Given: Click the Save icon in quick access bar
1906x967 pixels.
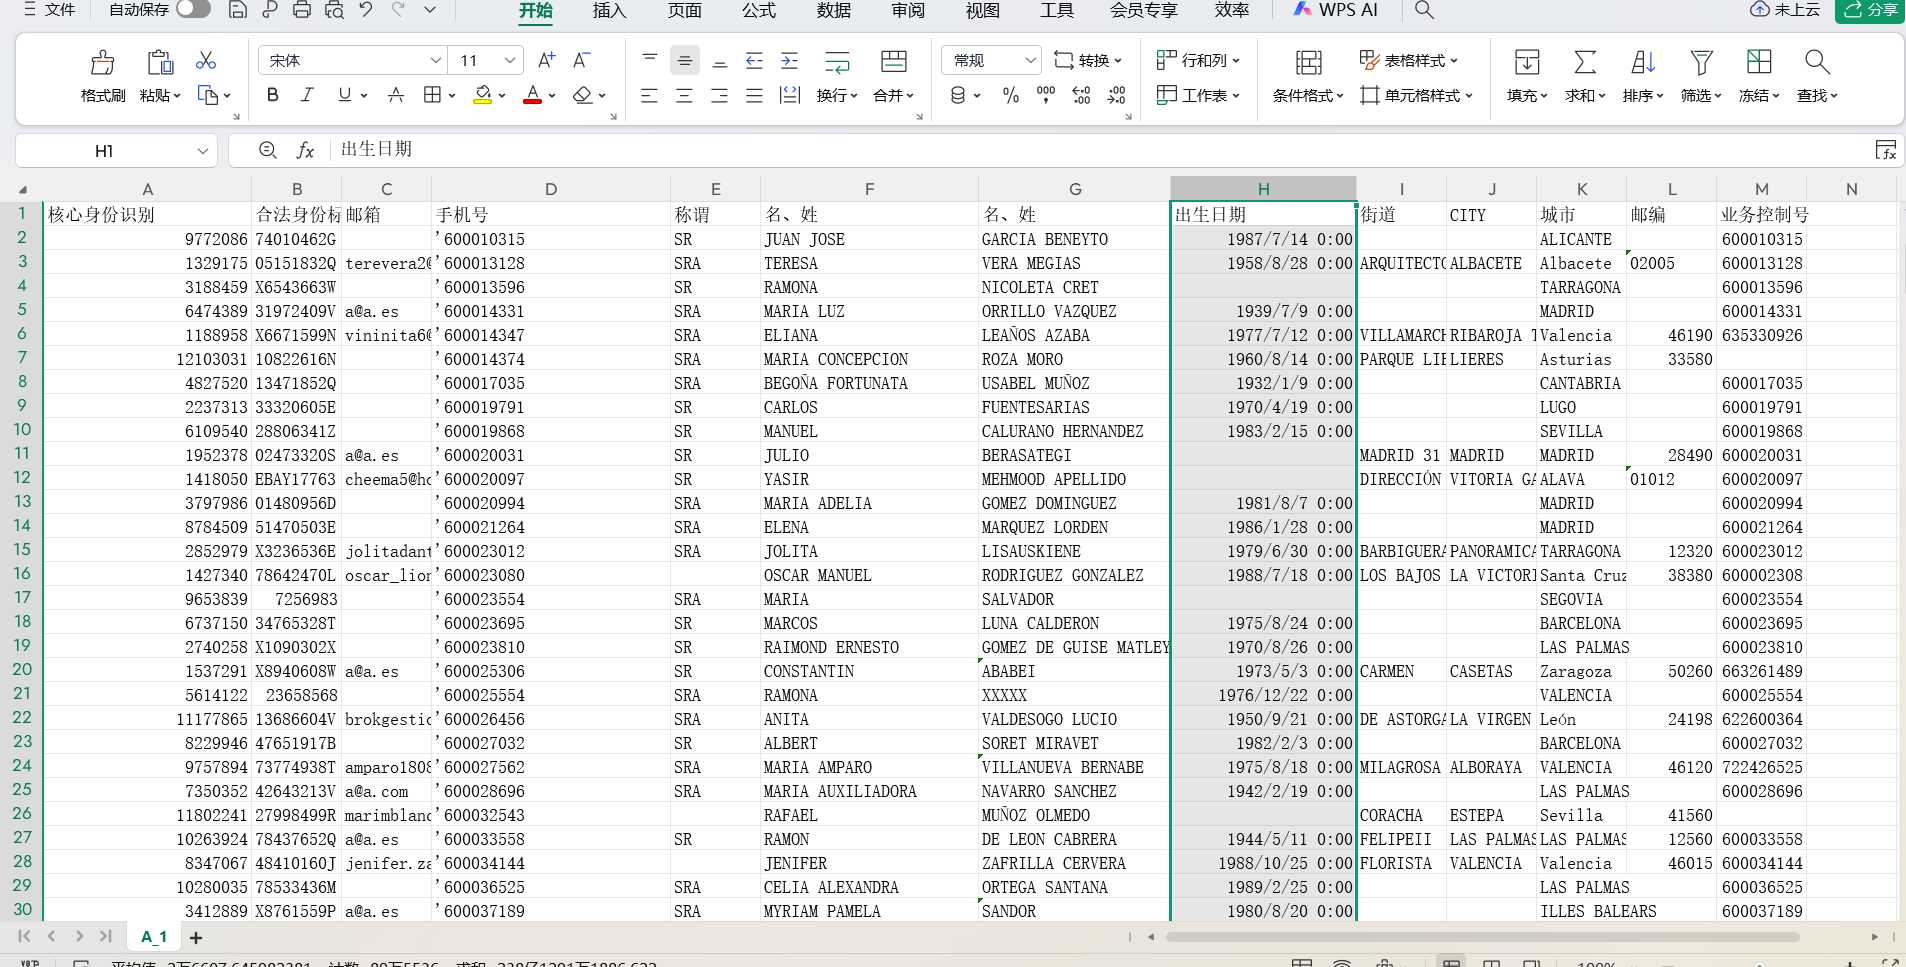Looking at the screenshot, I should (x=238, y=10).
